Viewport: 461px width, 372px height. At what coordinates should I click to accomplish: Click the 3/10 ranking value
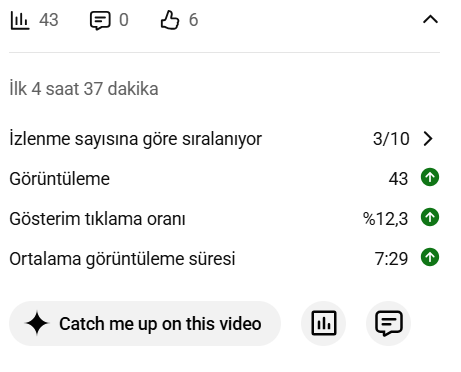(x=391, y=139)
